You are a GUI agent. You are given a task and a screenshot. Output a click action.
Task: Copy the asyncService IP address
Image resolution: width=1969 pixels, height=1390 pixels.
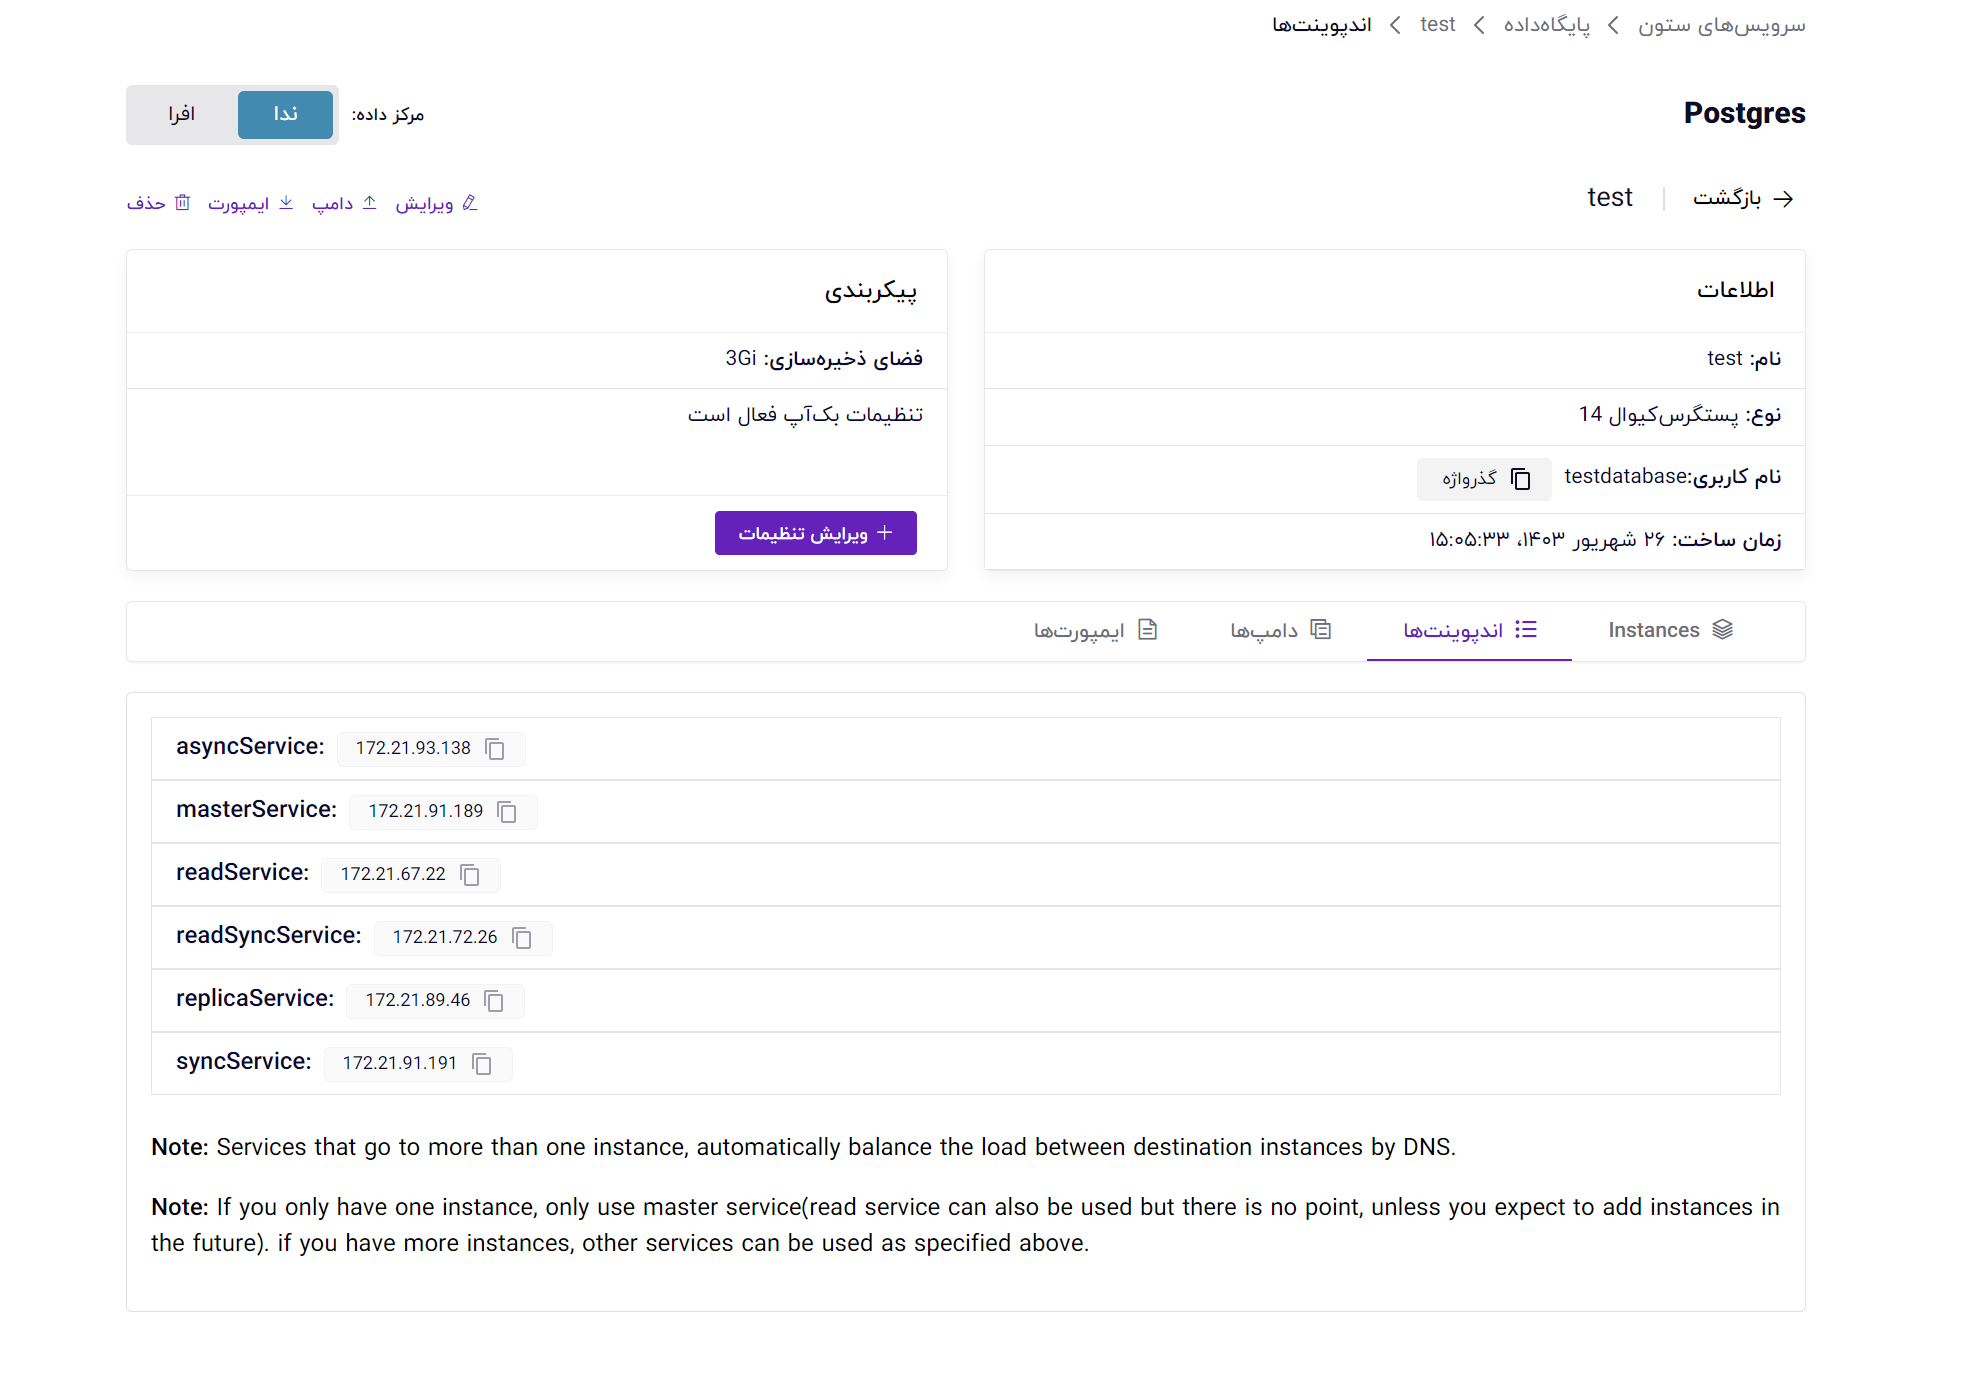click(x=495, y=748)
